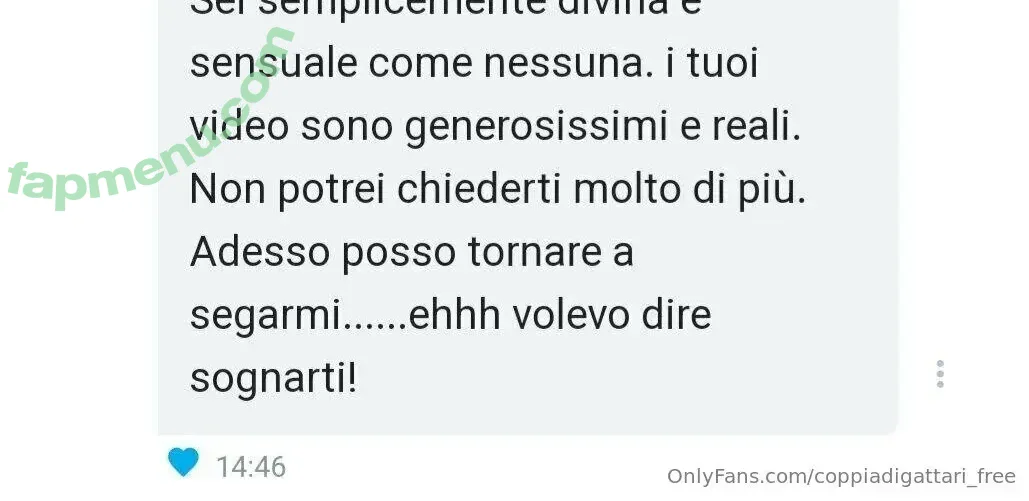Click the line "Adesso posso tornare a"

[x=411, y=253]
